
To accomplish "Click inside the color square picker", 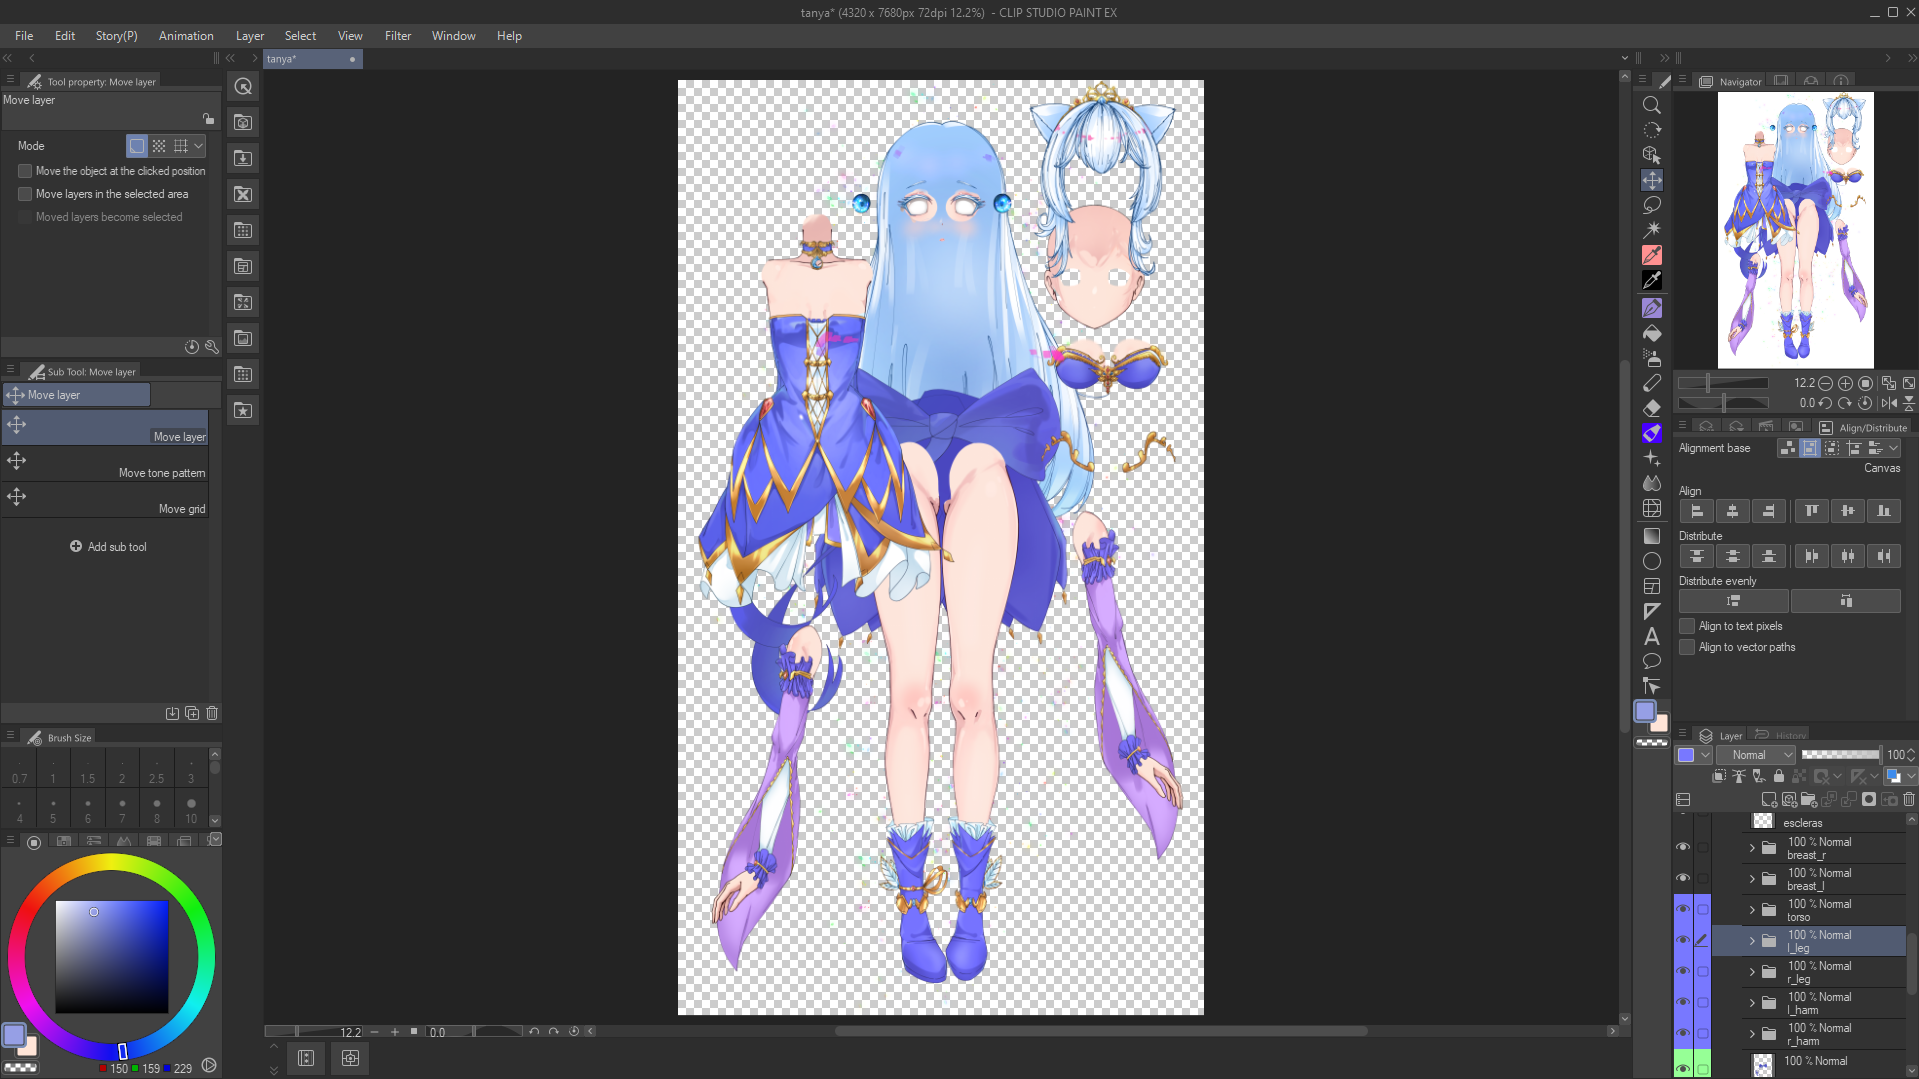I will tap(111, 956).
